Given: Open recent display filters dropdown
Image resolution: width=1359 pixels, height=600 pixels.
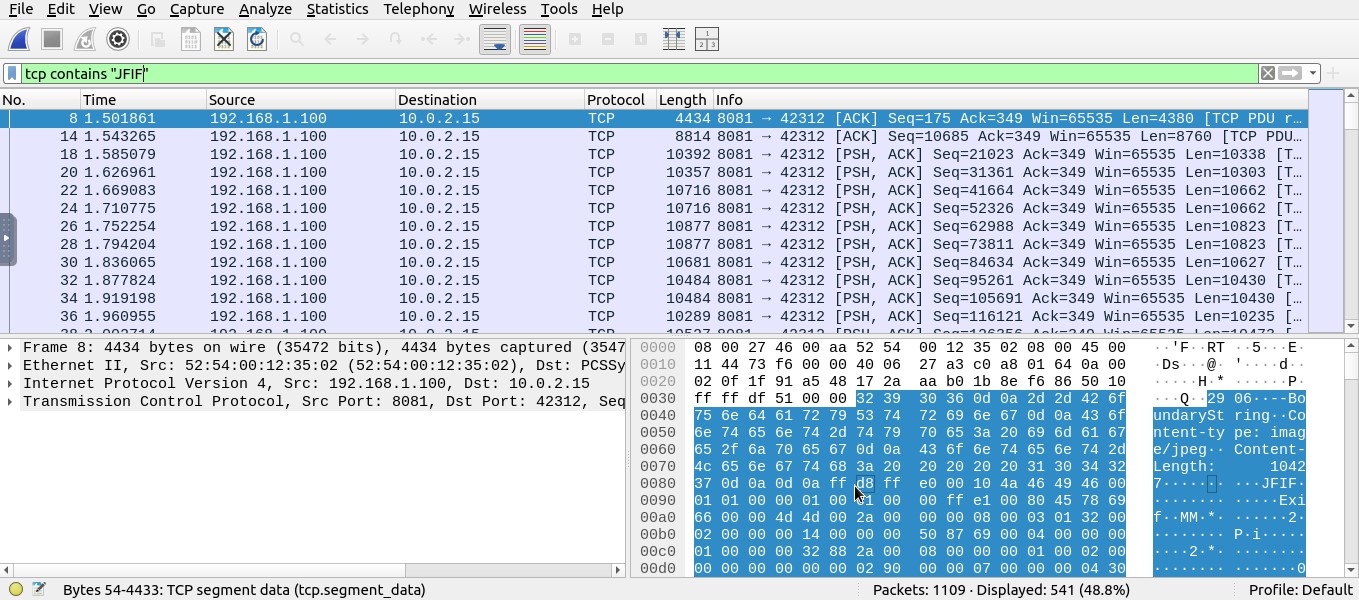Looking at the screenshot, I should tap(1312, 73).
